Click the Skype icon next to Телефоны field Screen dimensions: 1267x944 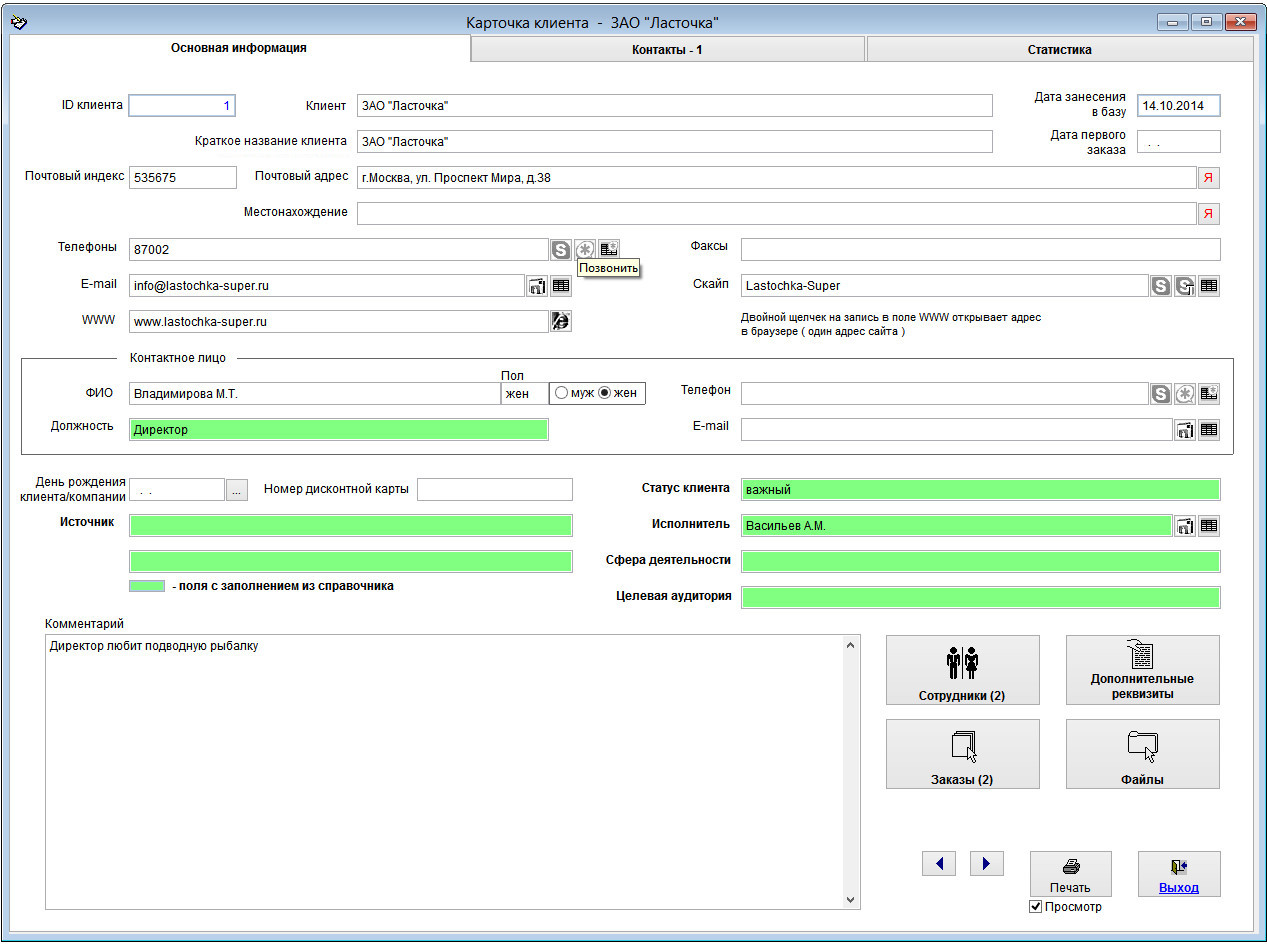pyautogui.click(x=561, y=249)
